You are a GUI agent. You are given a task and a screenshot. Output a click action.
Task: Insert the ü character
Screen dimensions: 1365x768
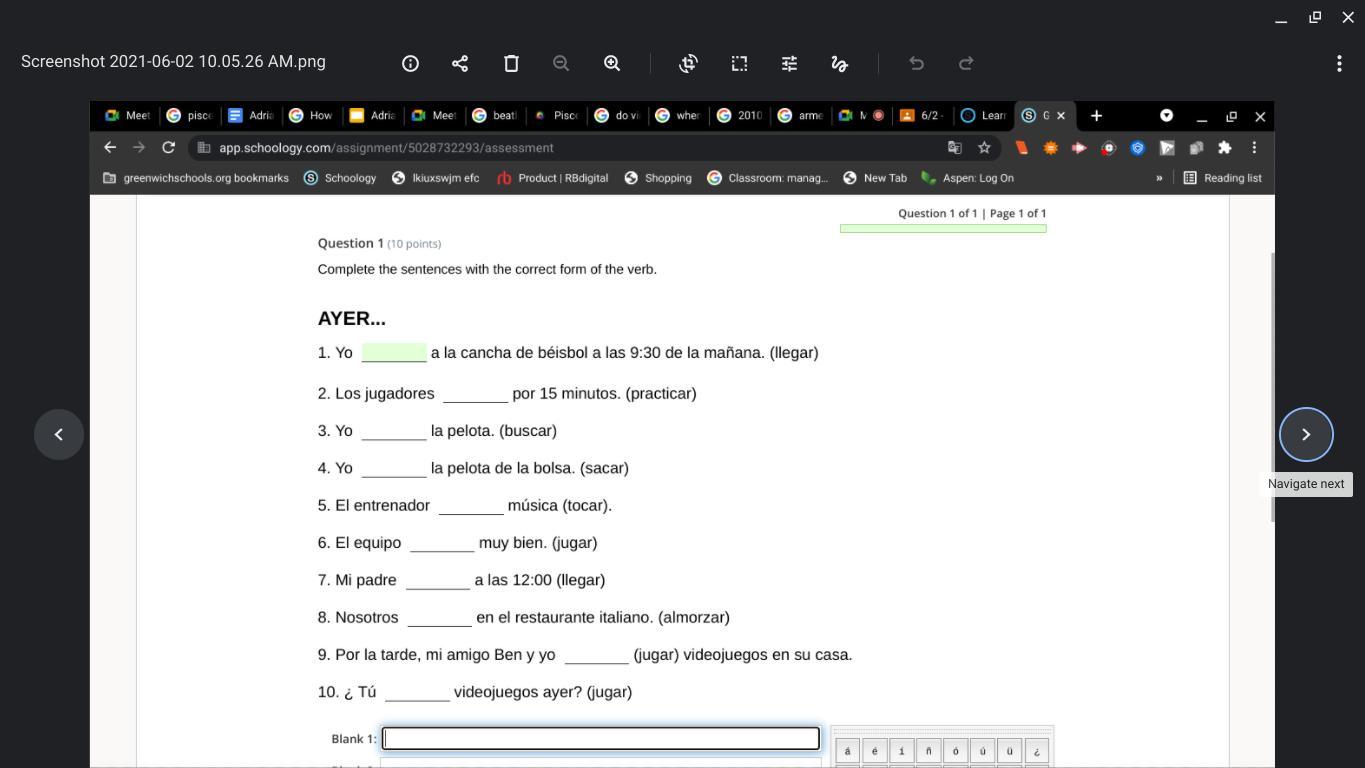coord(1009,751)
